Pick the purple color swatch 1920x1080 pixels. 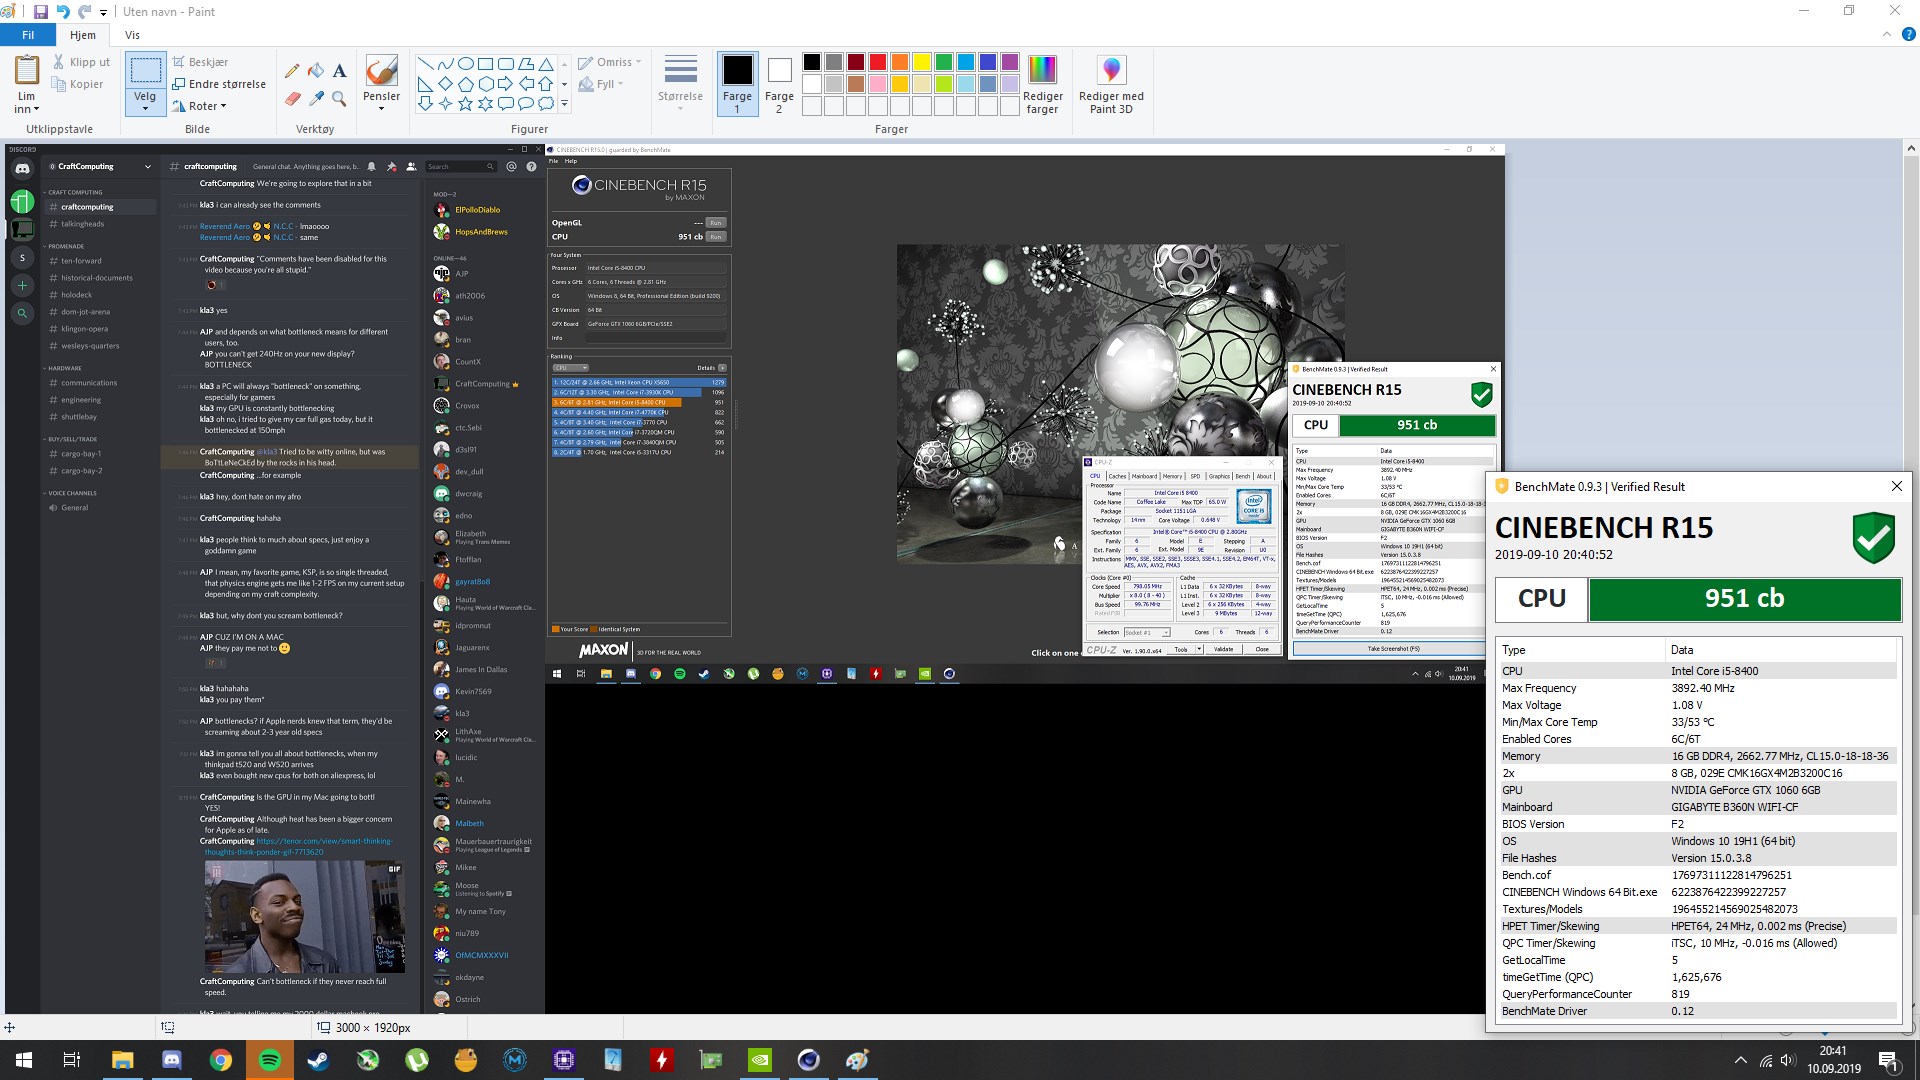coord(1009,62)
